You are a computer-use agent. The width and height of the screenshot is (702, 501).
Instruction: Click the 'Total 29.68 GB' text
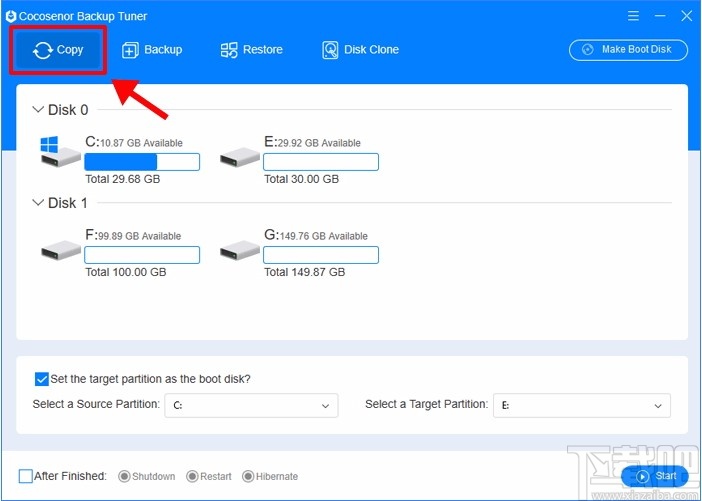point(123,179)
